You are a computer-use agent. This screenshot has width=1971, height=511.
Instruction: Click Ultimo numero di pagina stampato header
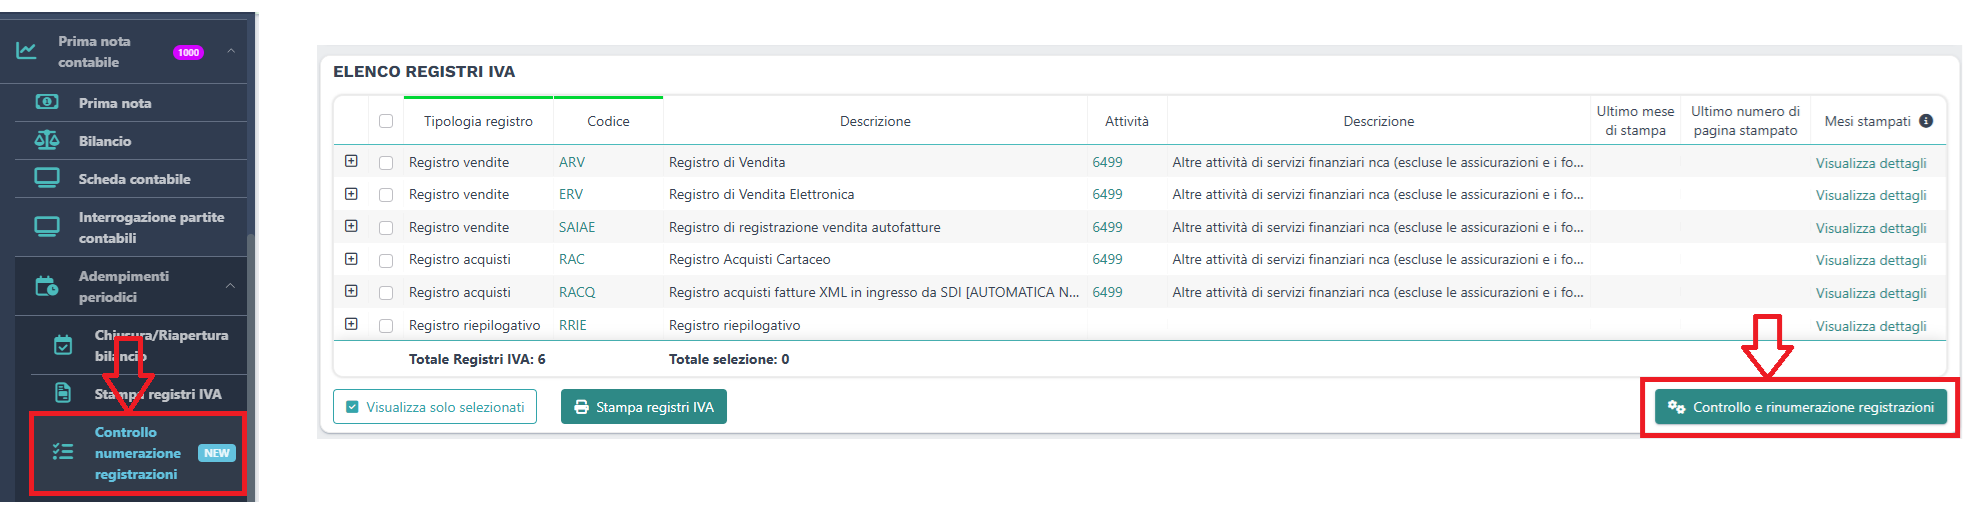click(x=1745, y=121)
